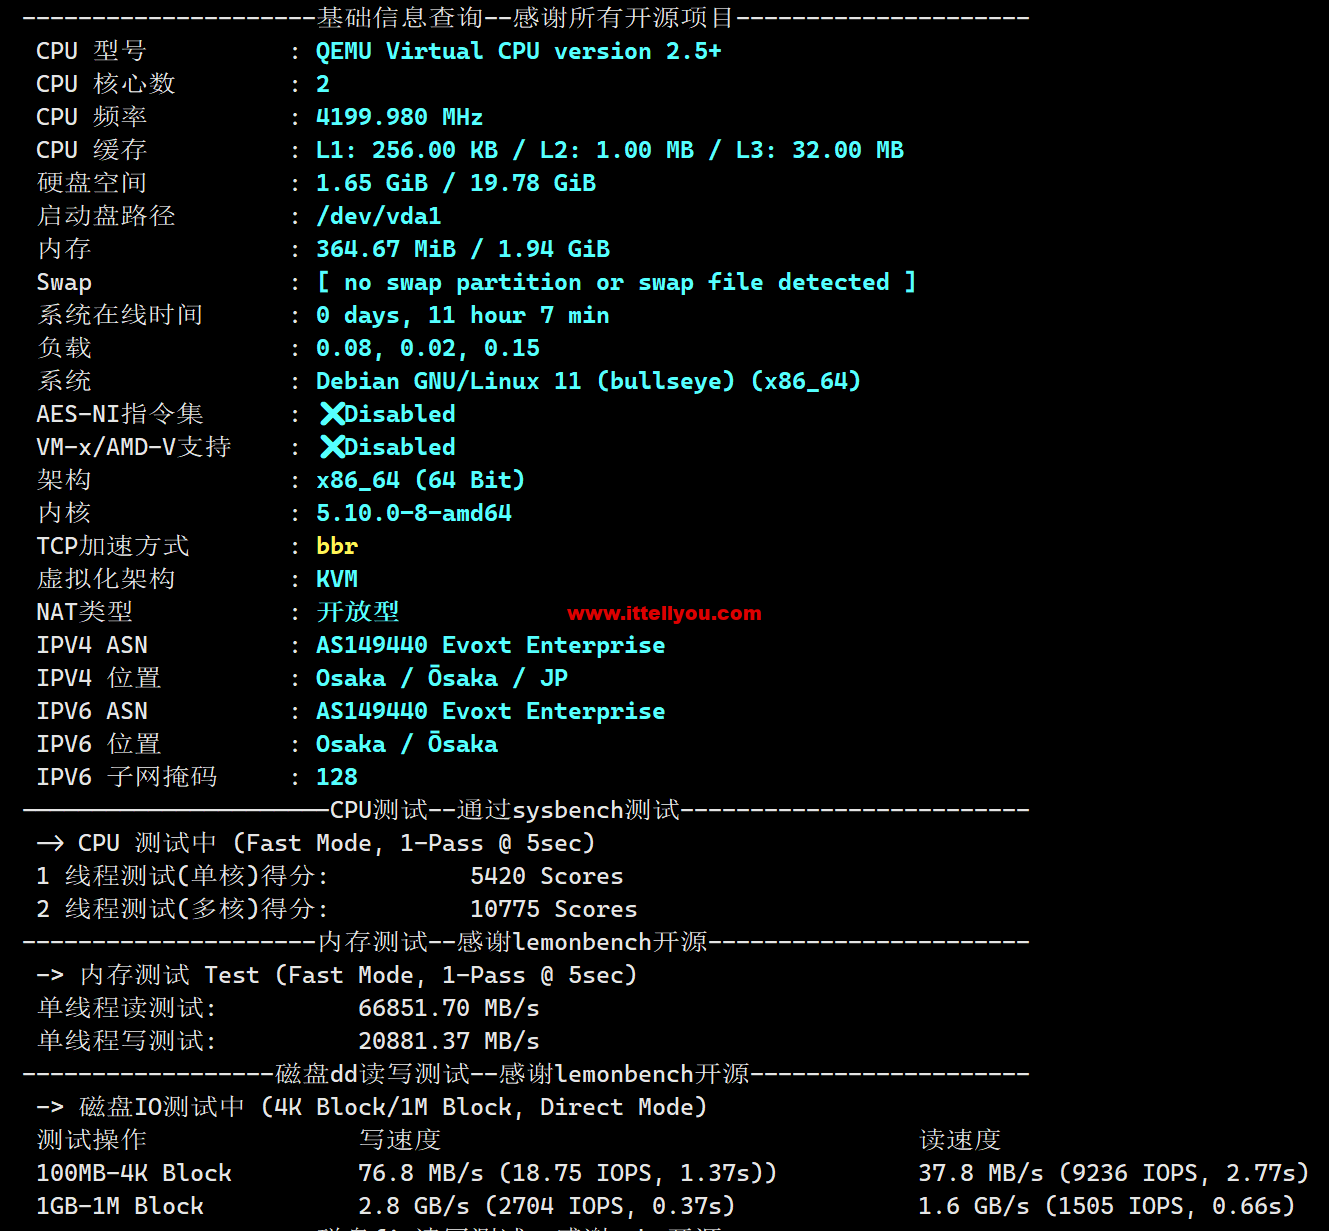Click the 20881.37 MB/s memory write value
This screenshot has height=1231, width=1329.
point(448,1041)
